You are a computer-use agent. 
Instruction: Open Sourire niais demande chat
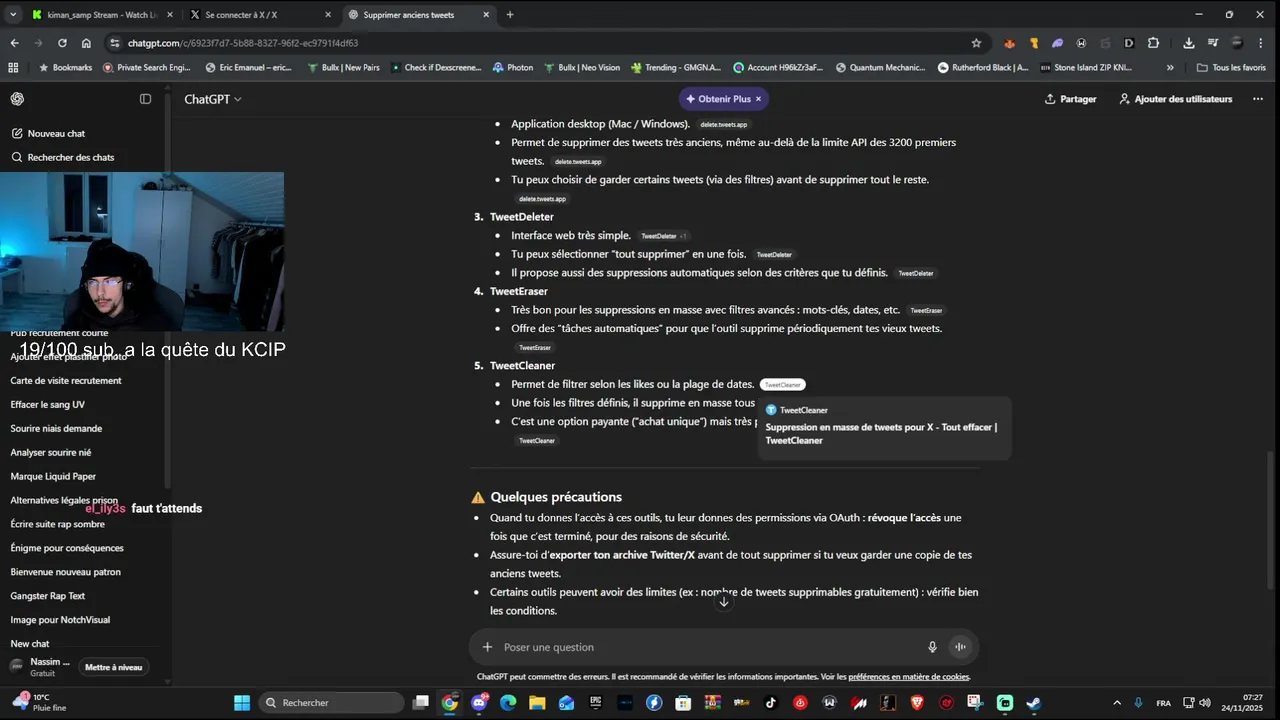[56, 429]
